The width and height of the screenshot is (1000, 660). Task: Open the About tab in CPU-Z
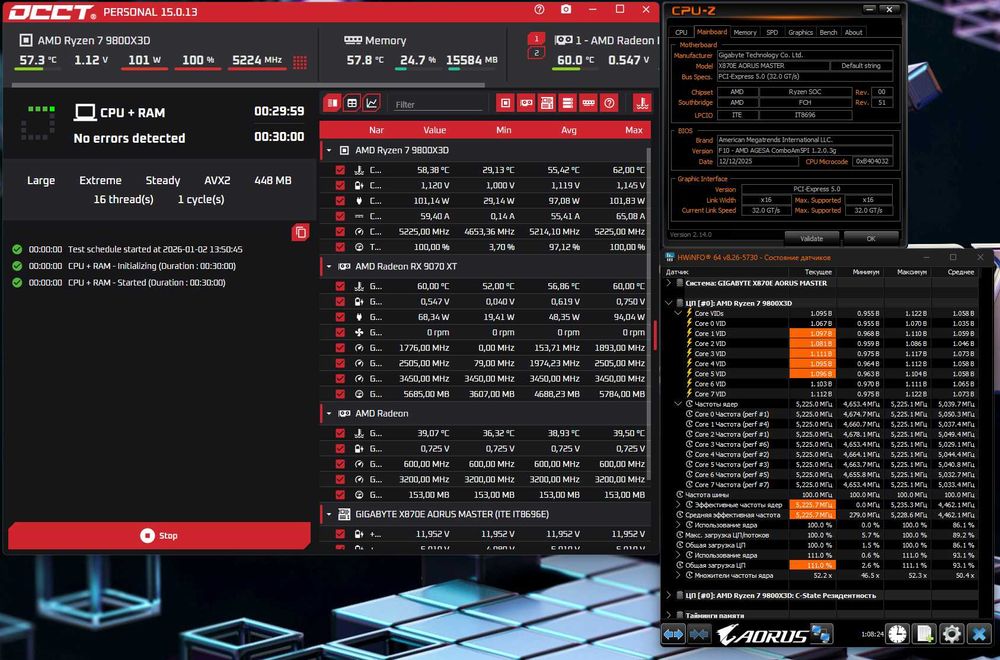(x=853, y=33)
